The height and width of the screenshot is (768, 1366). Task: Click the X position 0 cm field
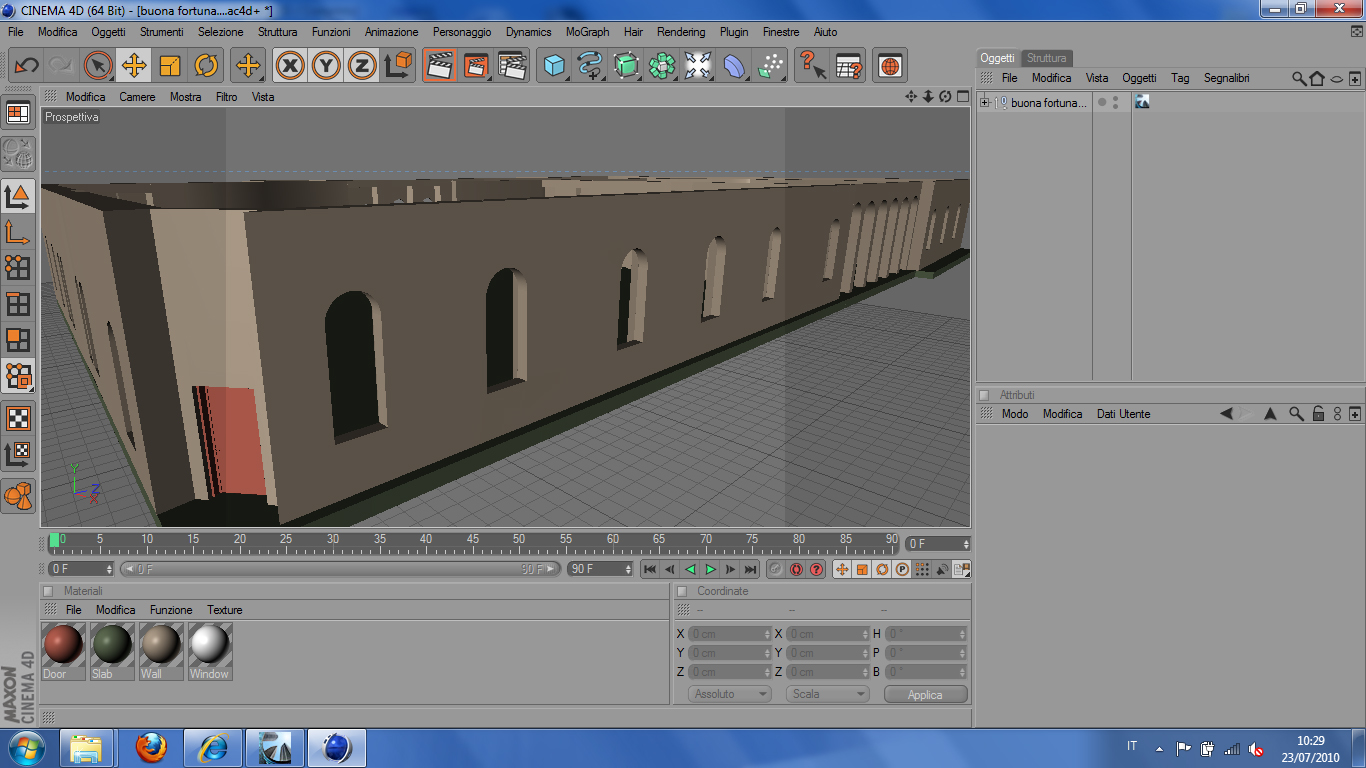pos(730,634)
